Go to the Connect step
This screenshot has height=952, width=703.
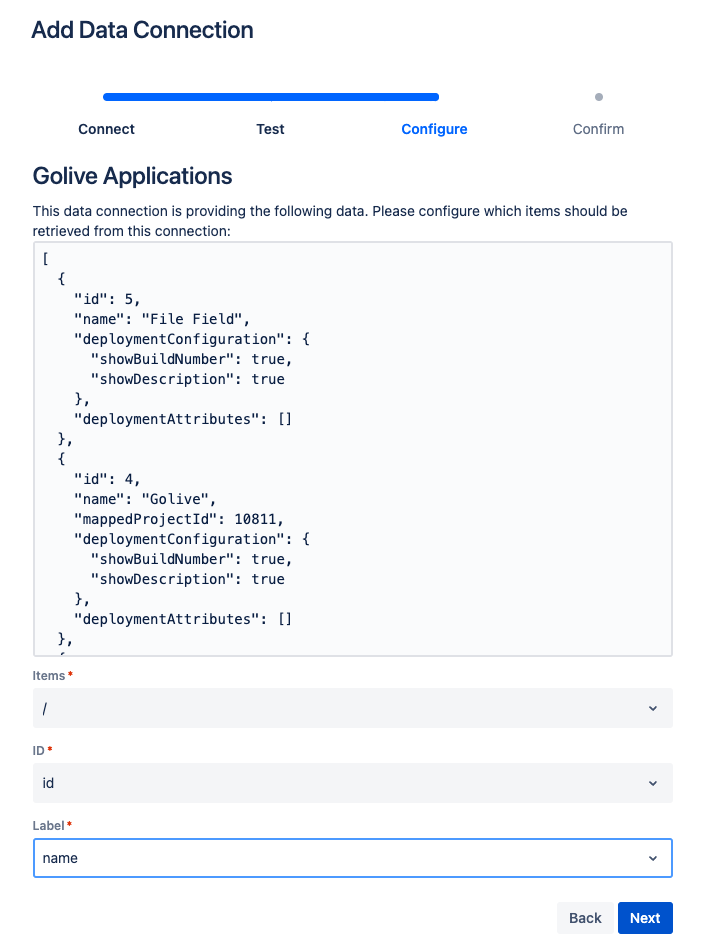(x=106, y=129)
